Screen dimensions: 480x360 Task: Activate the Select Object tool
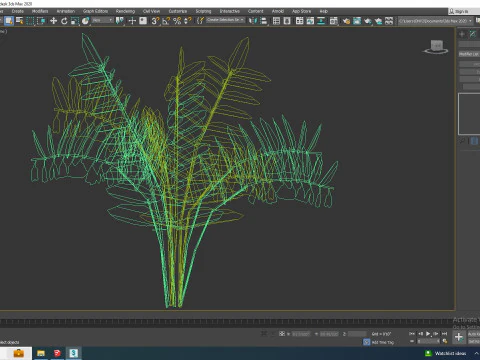(9, 21)
